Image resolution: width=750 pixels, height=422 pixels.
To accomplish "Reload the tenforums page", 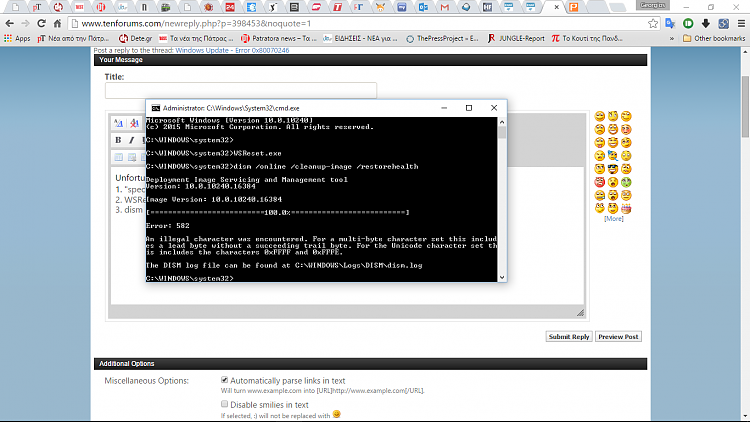I will [x=42, y=23].
